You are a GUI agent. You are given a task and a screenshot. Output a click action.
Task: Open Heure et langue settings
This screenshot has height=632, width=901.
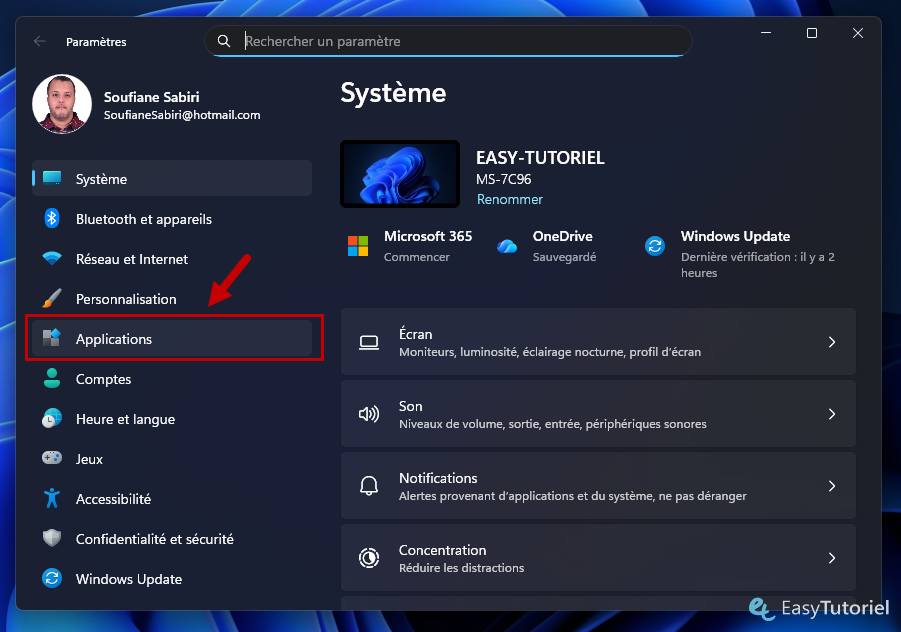pyautogui.click(x=172, y=418)
